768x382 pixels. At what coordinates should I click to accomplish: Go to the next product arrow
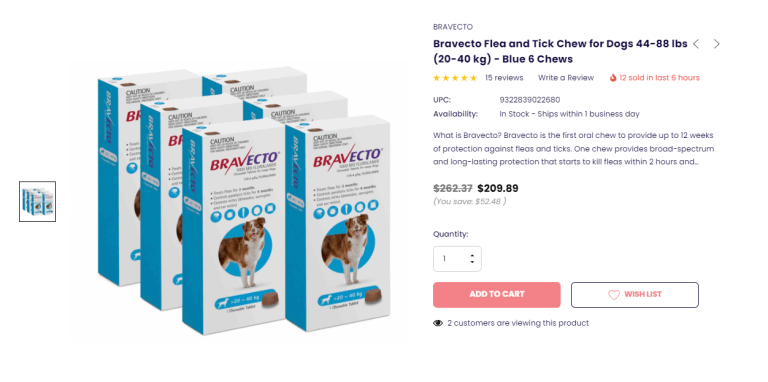point(717,44)
